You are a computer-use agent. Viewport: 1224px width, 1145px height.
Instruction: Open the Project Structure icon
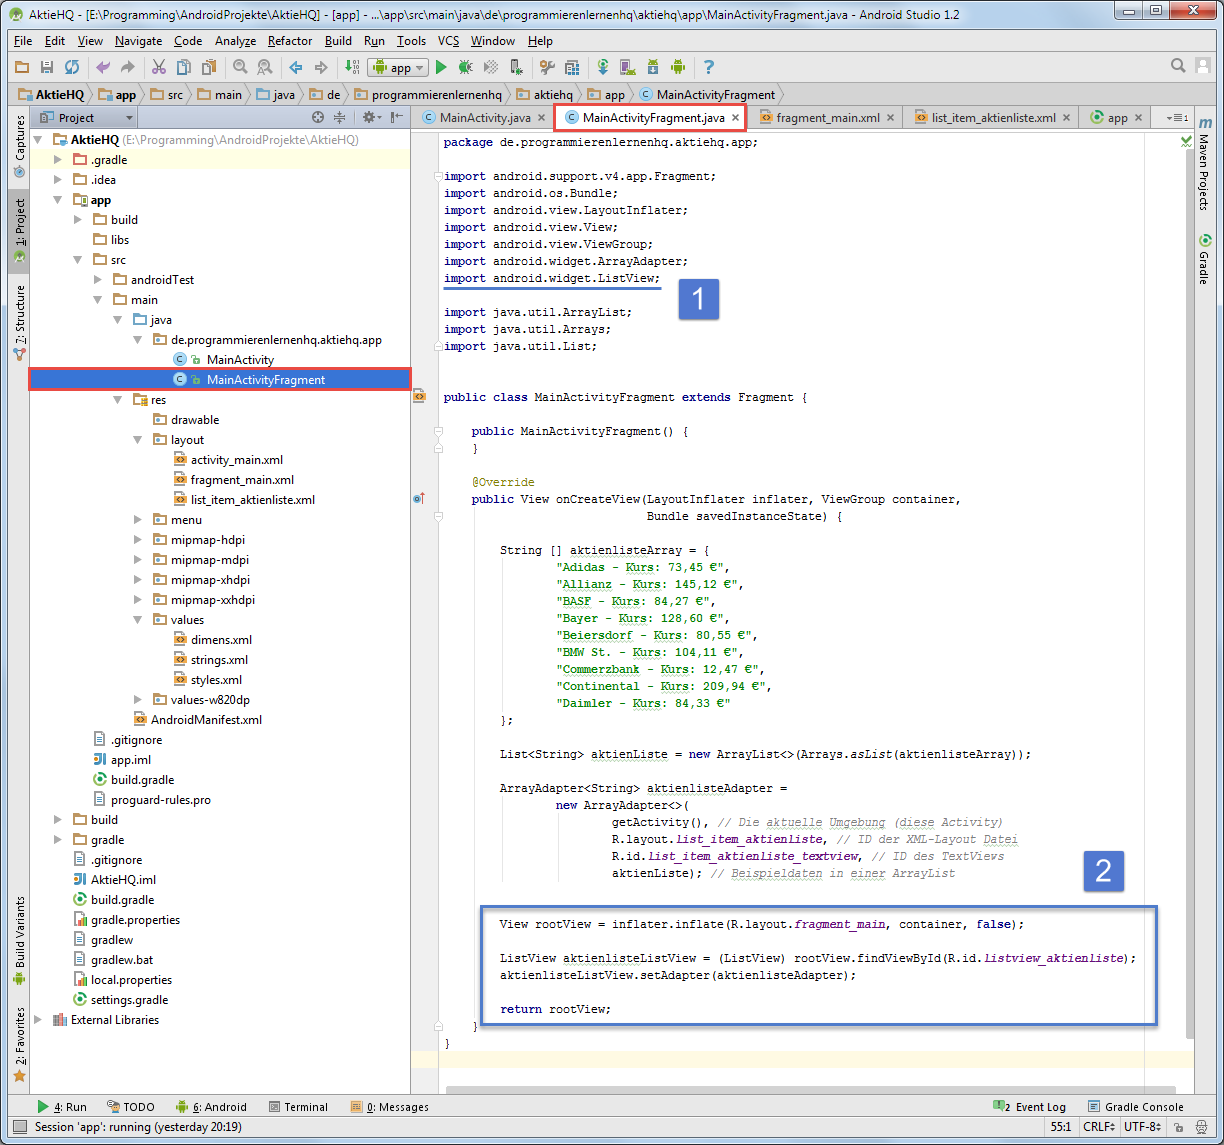pyautogui.click(x=572, y=67)
